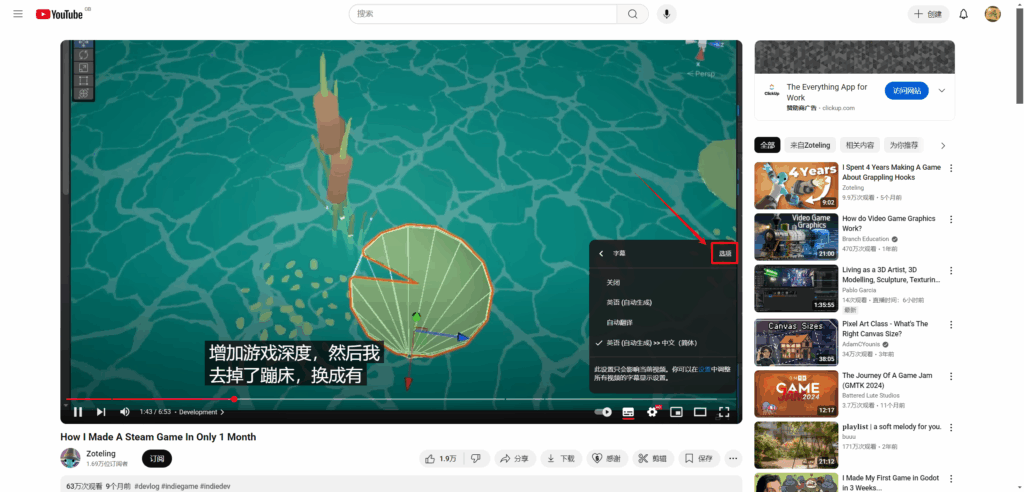Click the 创建 create button
Image resolution: width=1024 pixels, height=492 pixels.
(x=928, y=14)
